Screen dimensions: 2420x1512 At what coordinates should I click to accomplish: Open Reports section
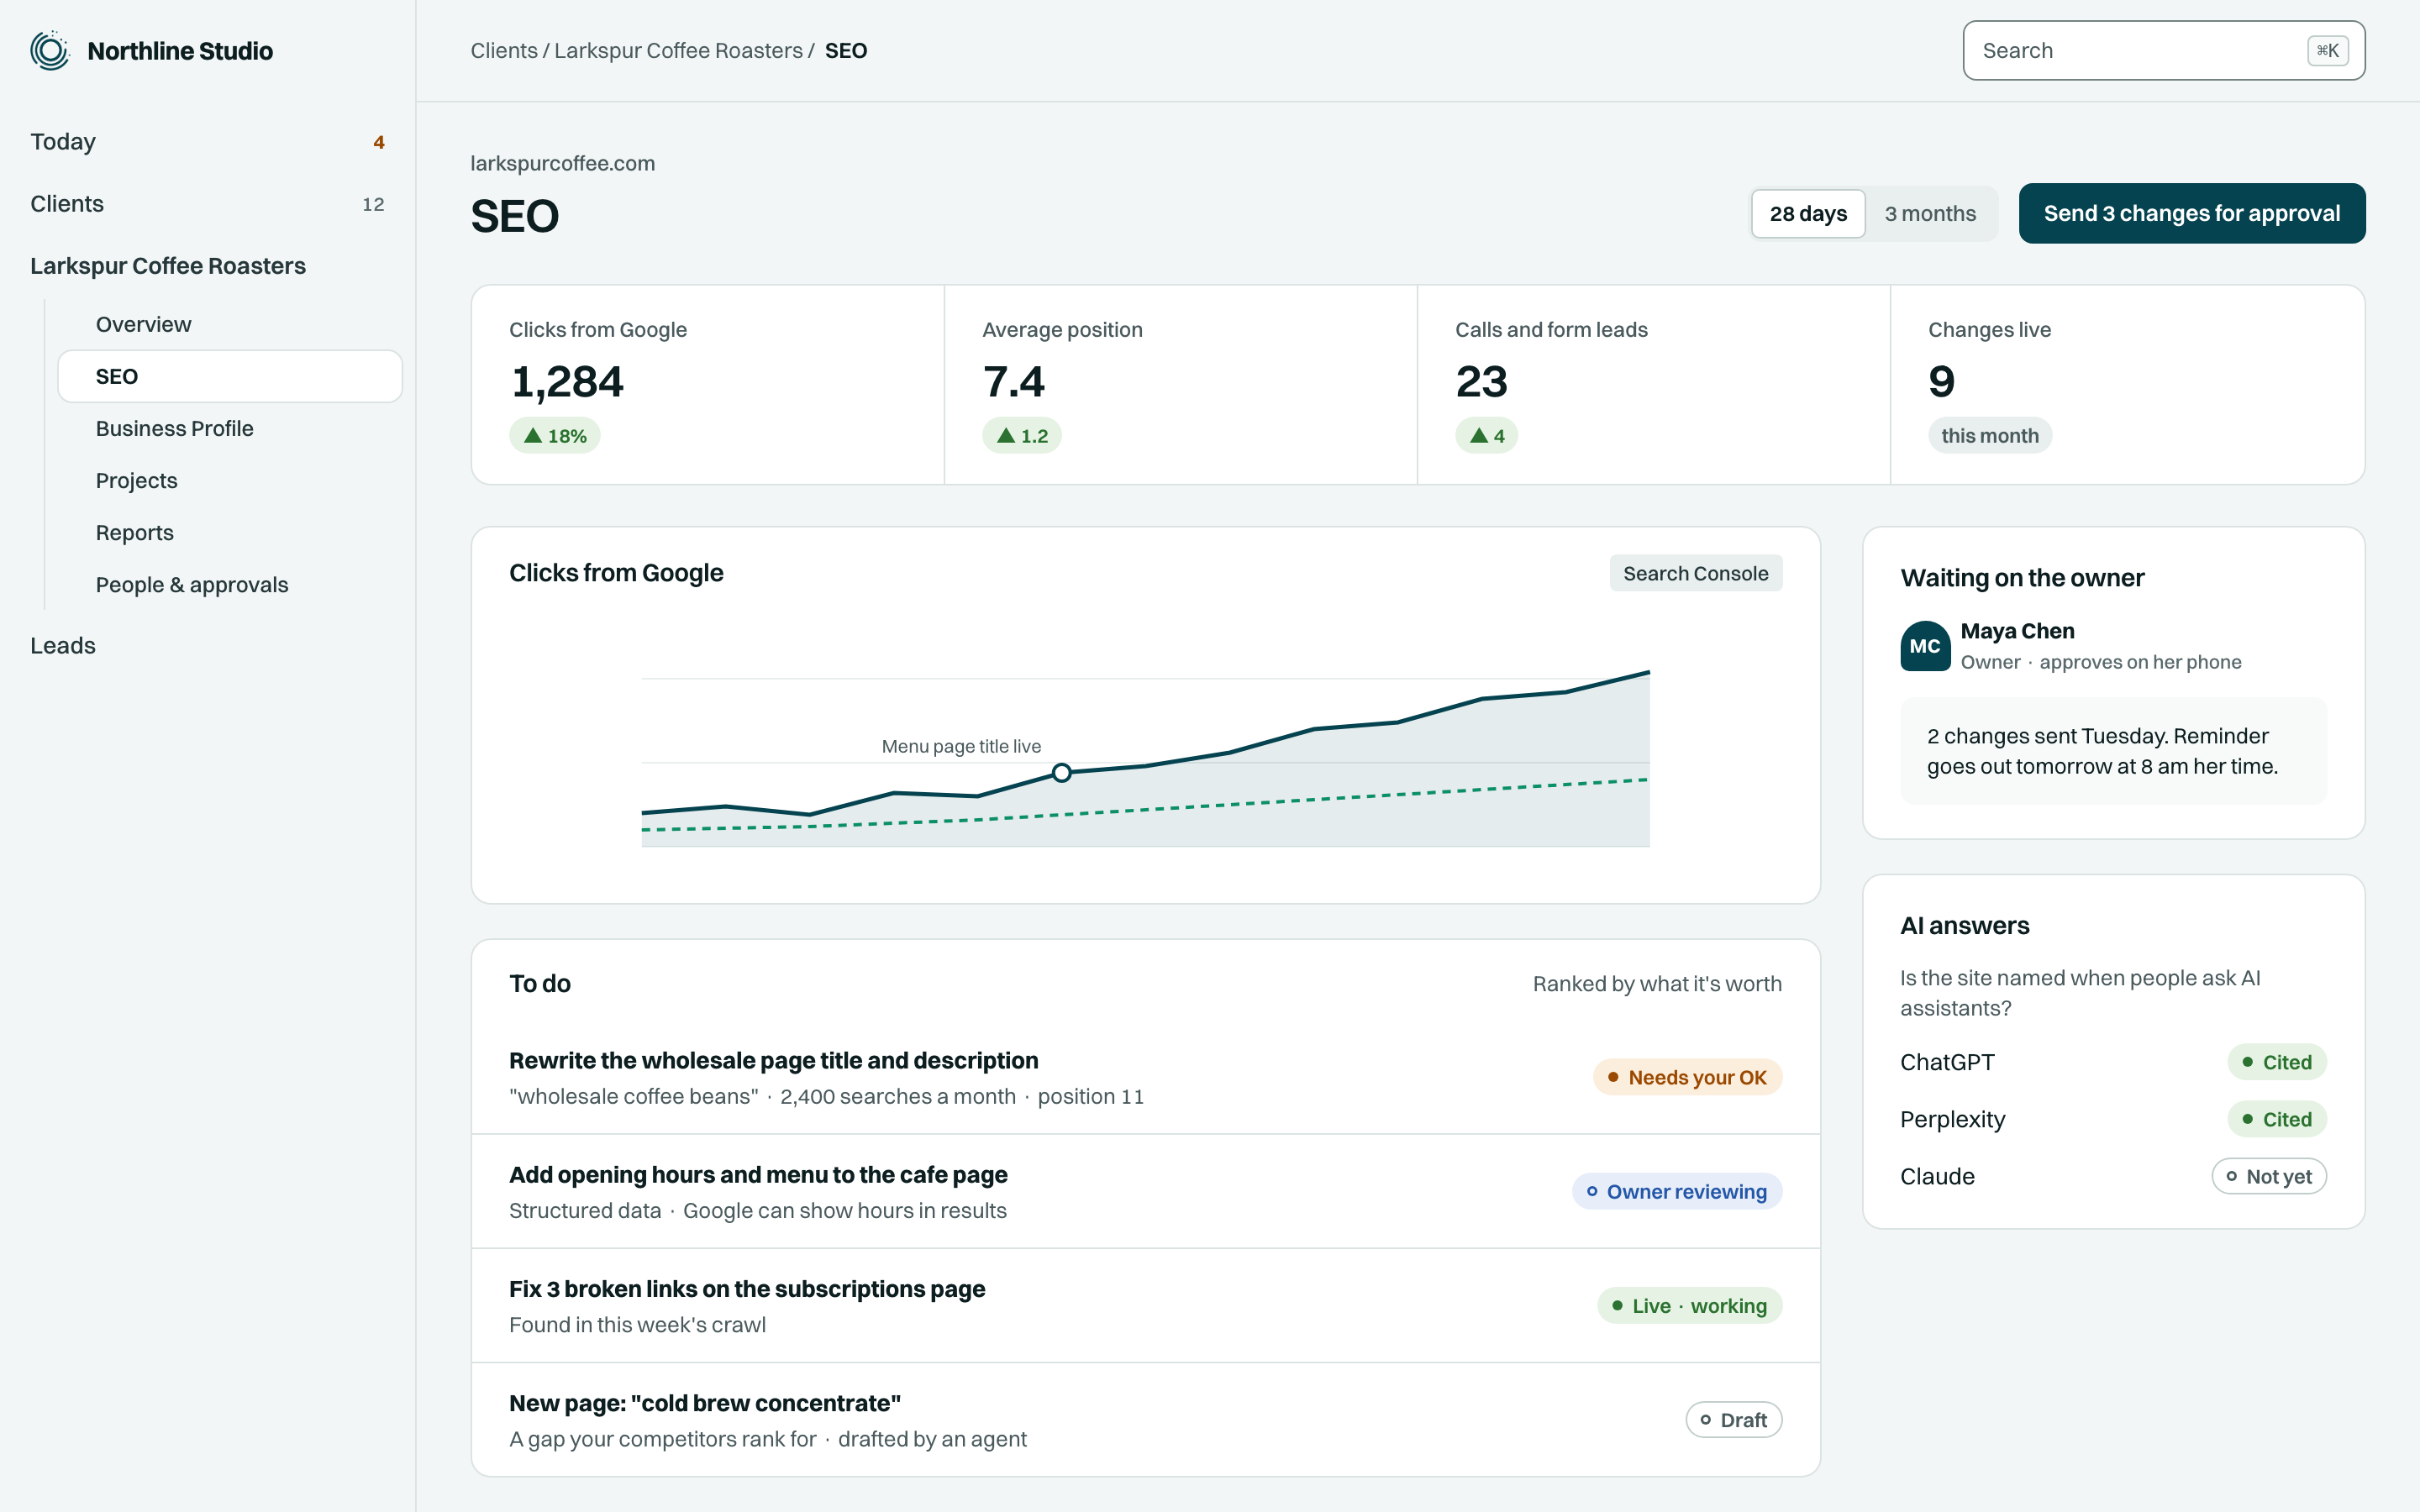pyautogui.click(x=230, y=532)
